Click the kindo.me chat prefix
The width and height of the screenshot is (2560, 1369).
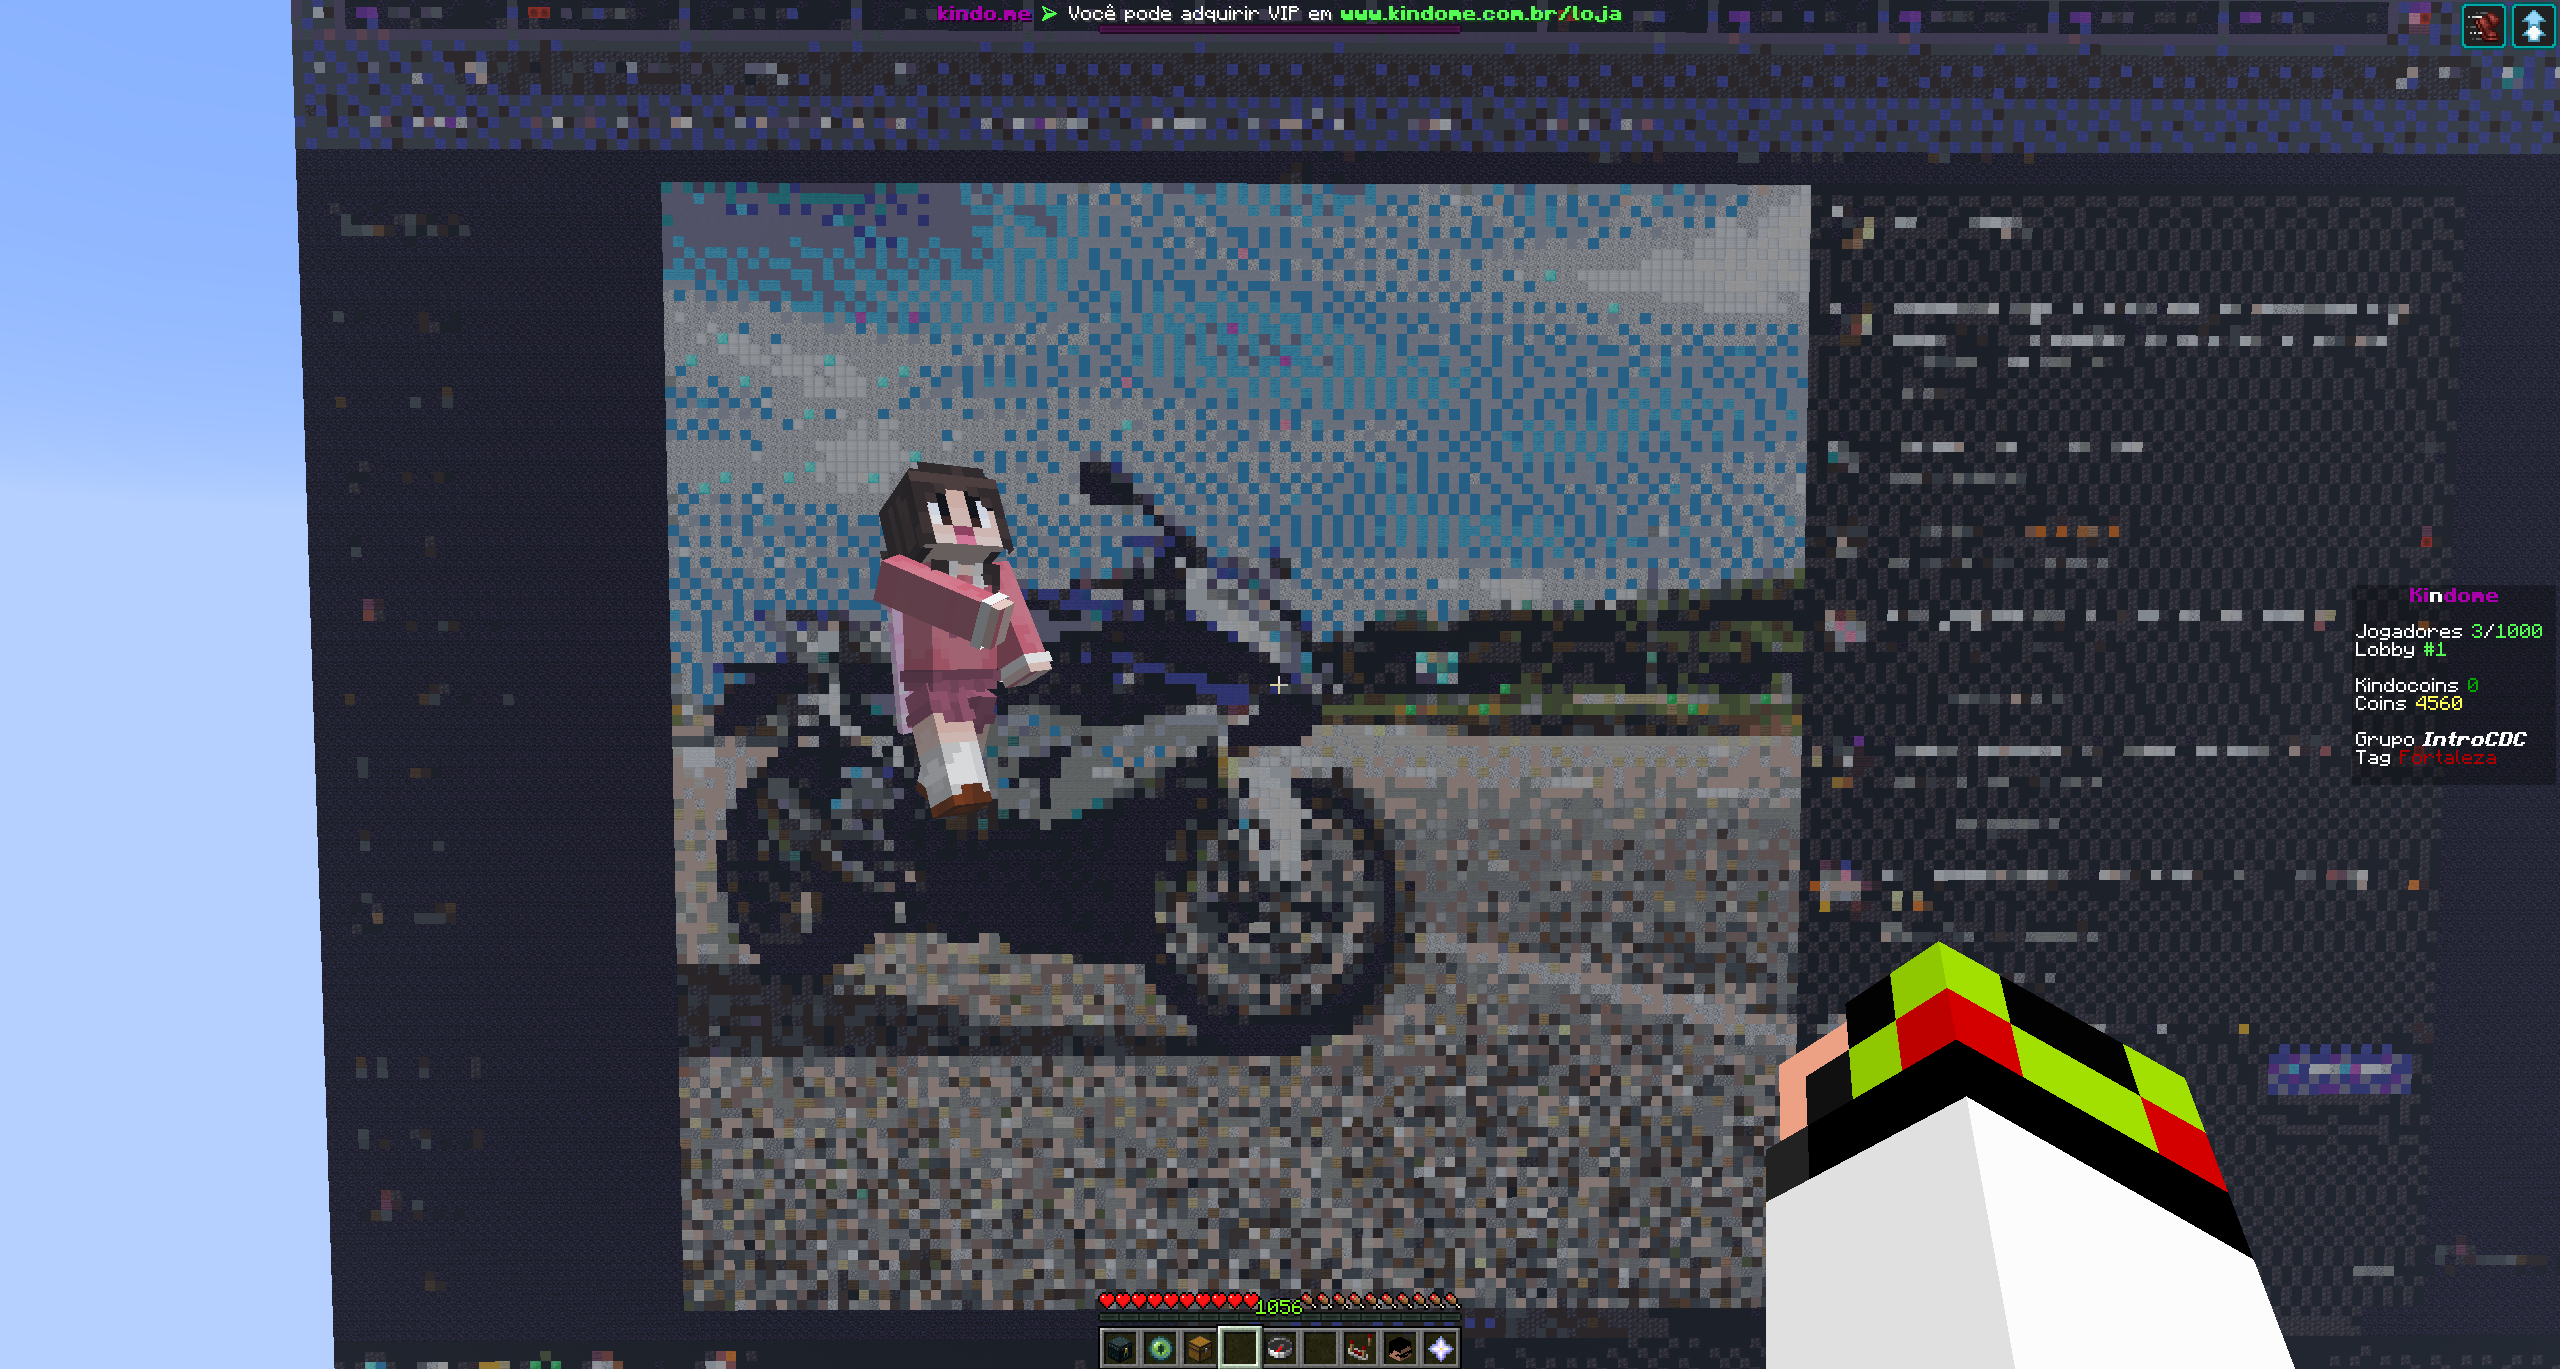click(x=983, y=14)
